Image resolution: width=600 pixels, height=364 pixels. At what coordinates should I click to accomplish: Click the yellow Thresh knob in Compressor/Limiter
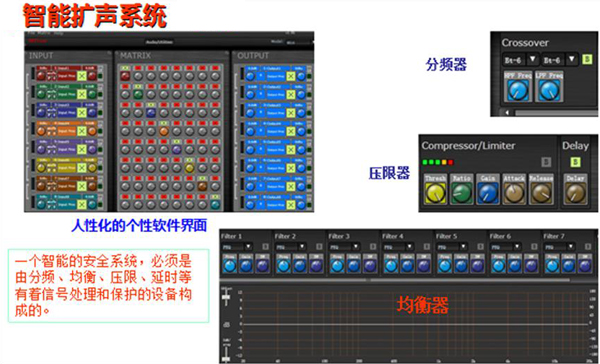tap(435, 193)
